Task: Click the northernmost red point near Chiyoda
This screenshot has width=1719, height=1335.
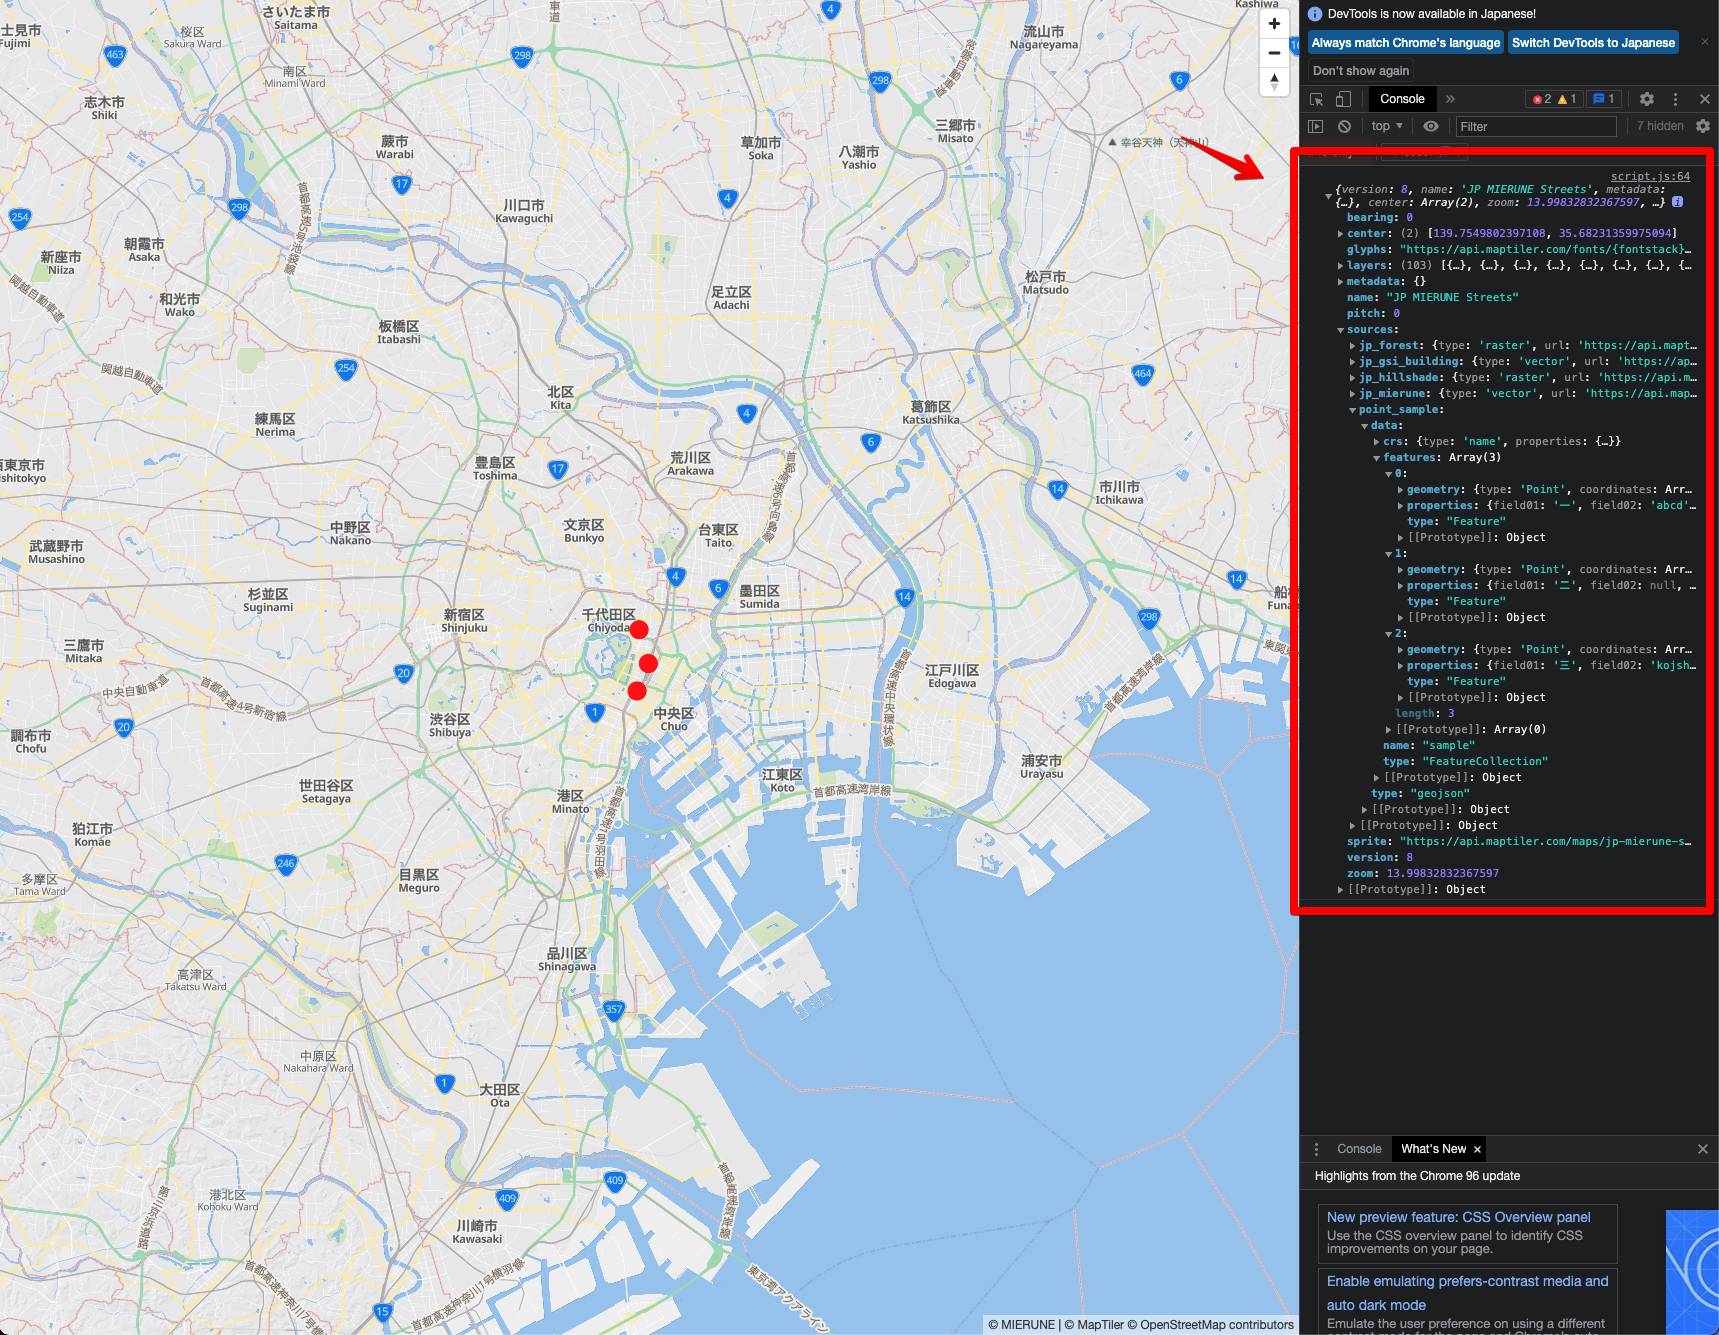Action: [639, 629]
